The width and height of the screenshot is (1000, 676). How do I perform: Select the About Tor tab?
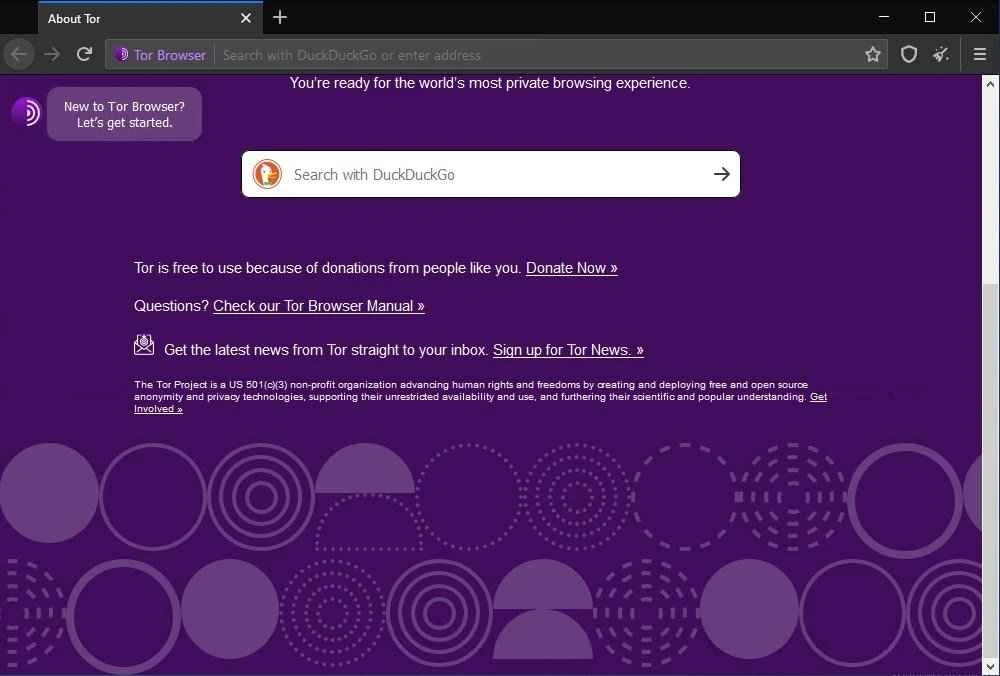[x=151, y=18]
